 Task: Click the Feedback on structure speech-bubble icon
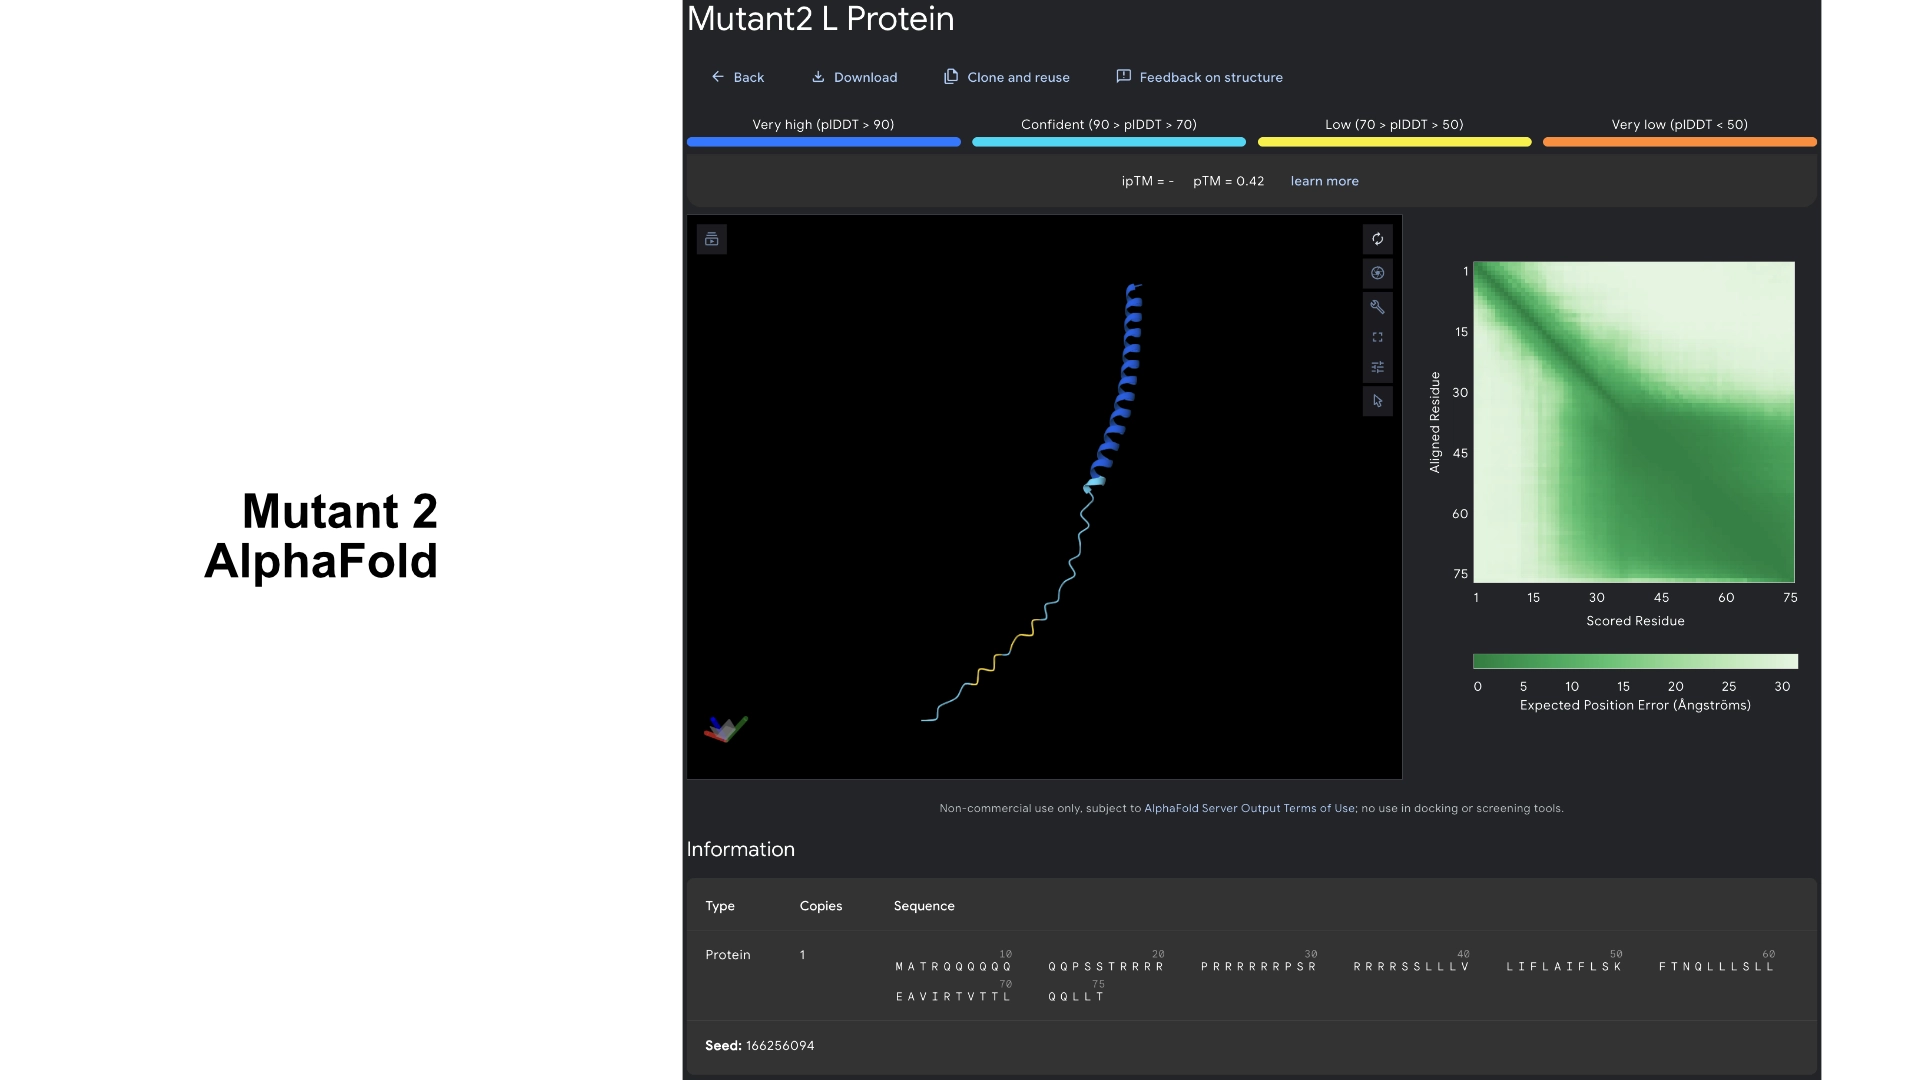pos(1124,77)
